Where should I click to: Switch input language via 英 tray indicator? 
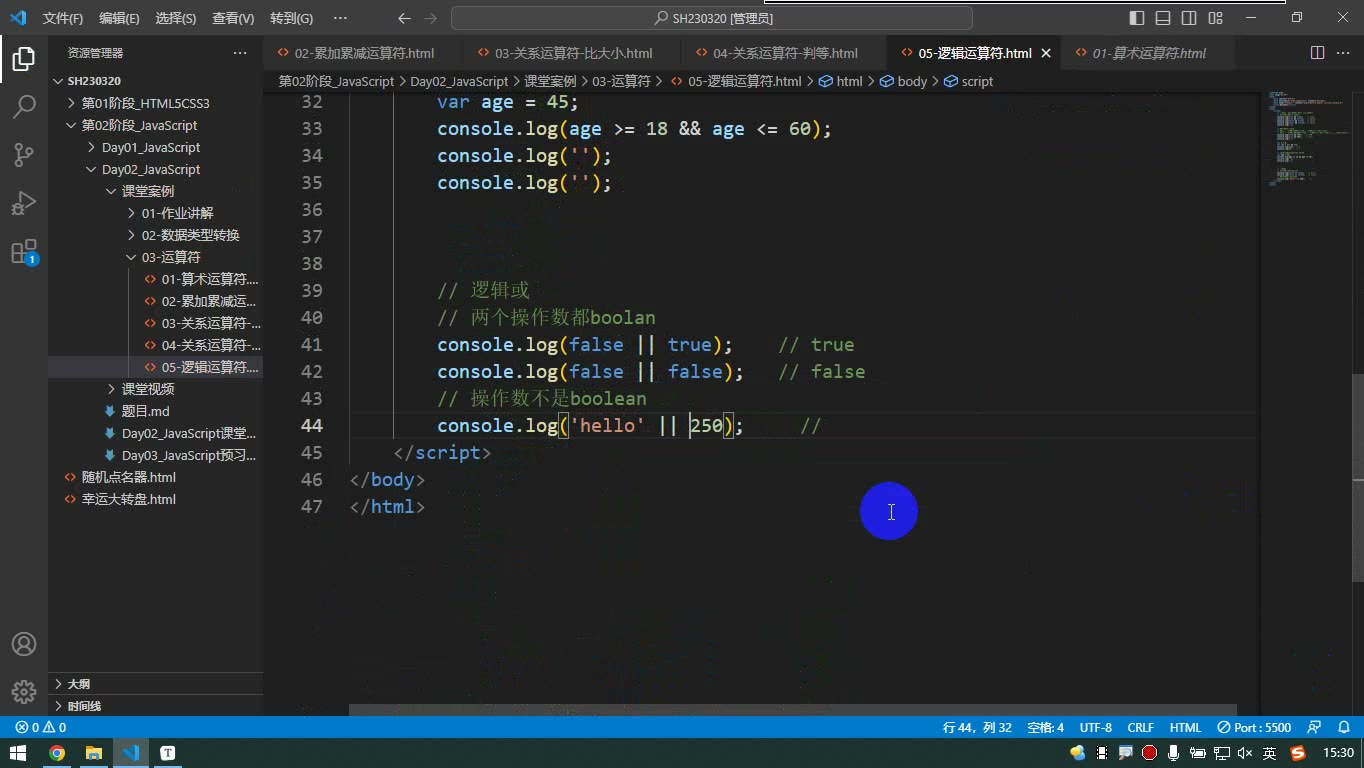1269,753
